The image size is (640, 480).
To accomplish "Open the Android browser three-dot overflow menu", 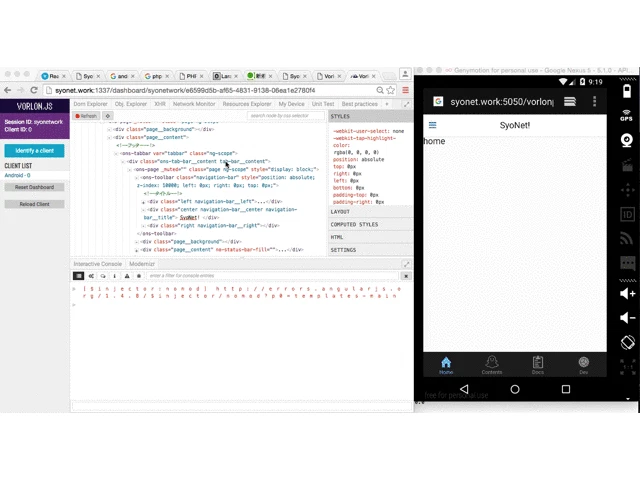I will [594, 101].
